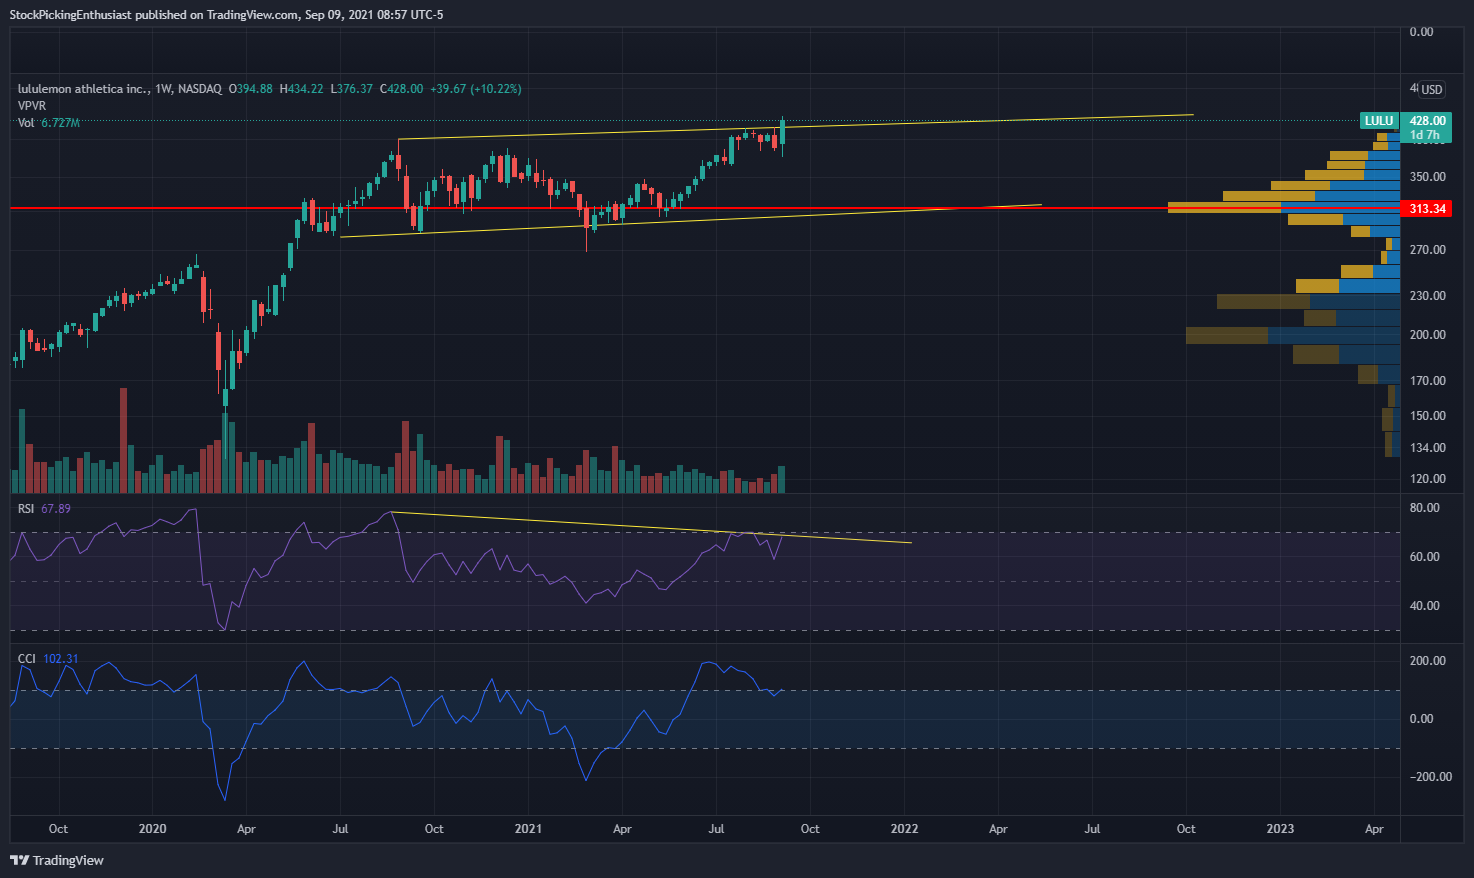Click the StockPickingEnthusiast publisher text
Viewport: 1474px width, 878px height.
(70, 15)
